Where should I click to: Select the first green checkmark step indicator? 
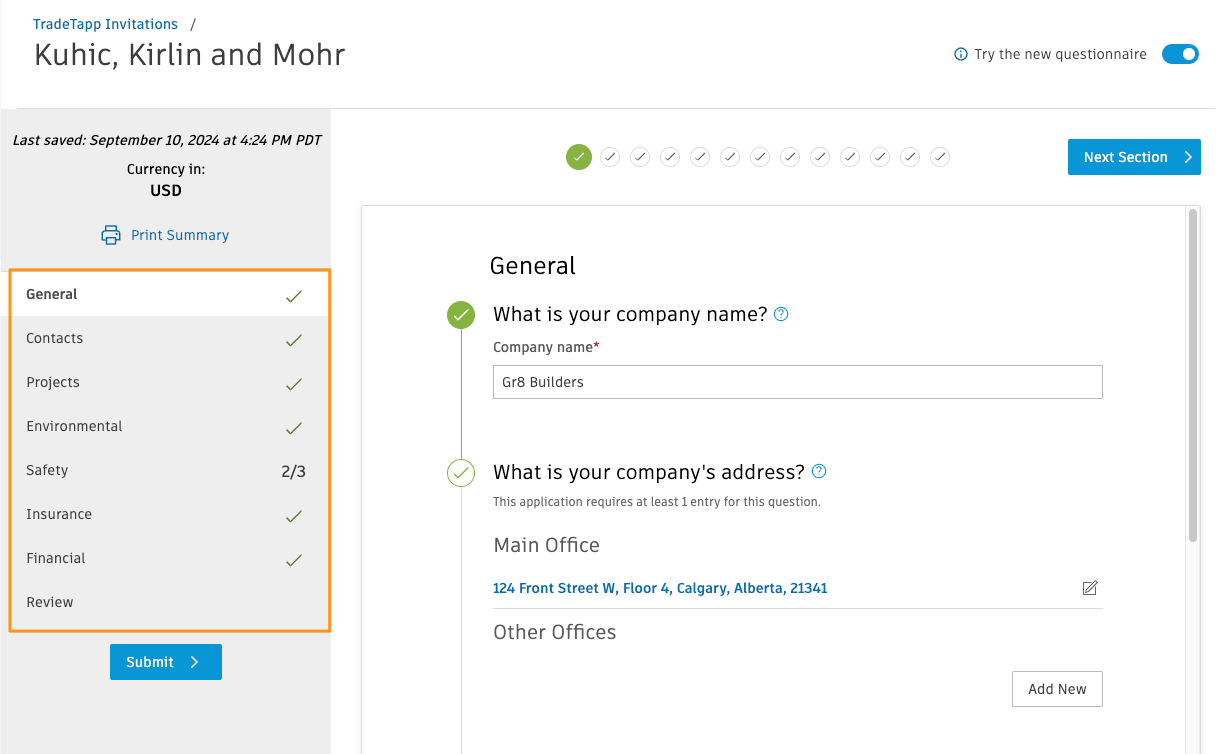tap(579, 157)
